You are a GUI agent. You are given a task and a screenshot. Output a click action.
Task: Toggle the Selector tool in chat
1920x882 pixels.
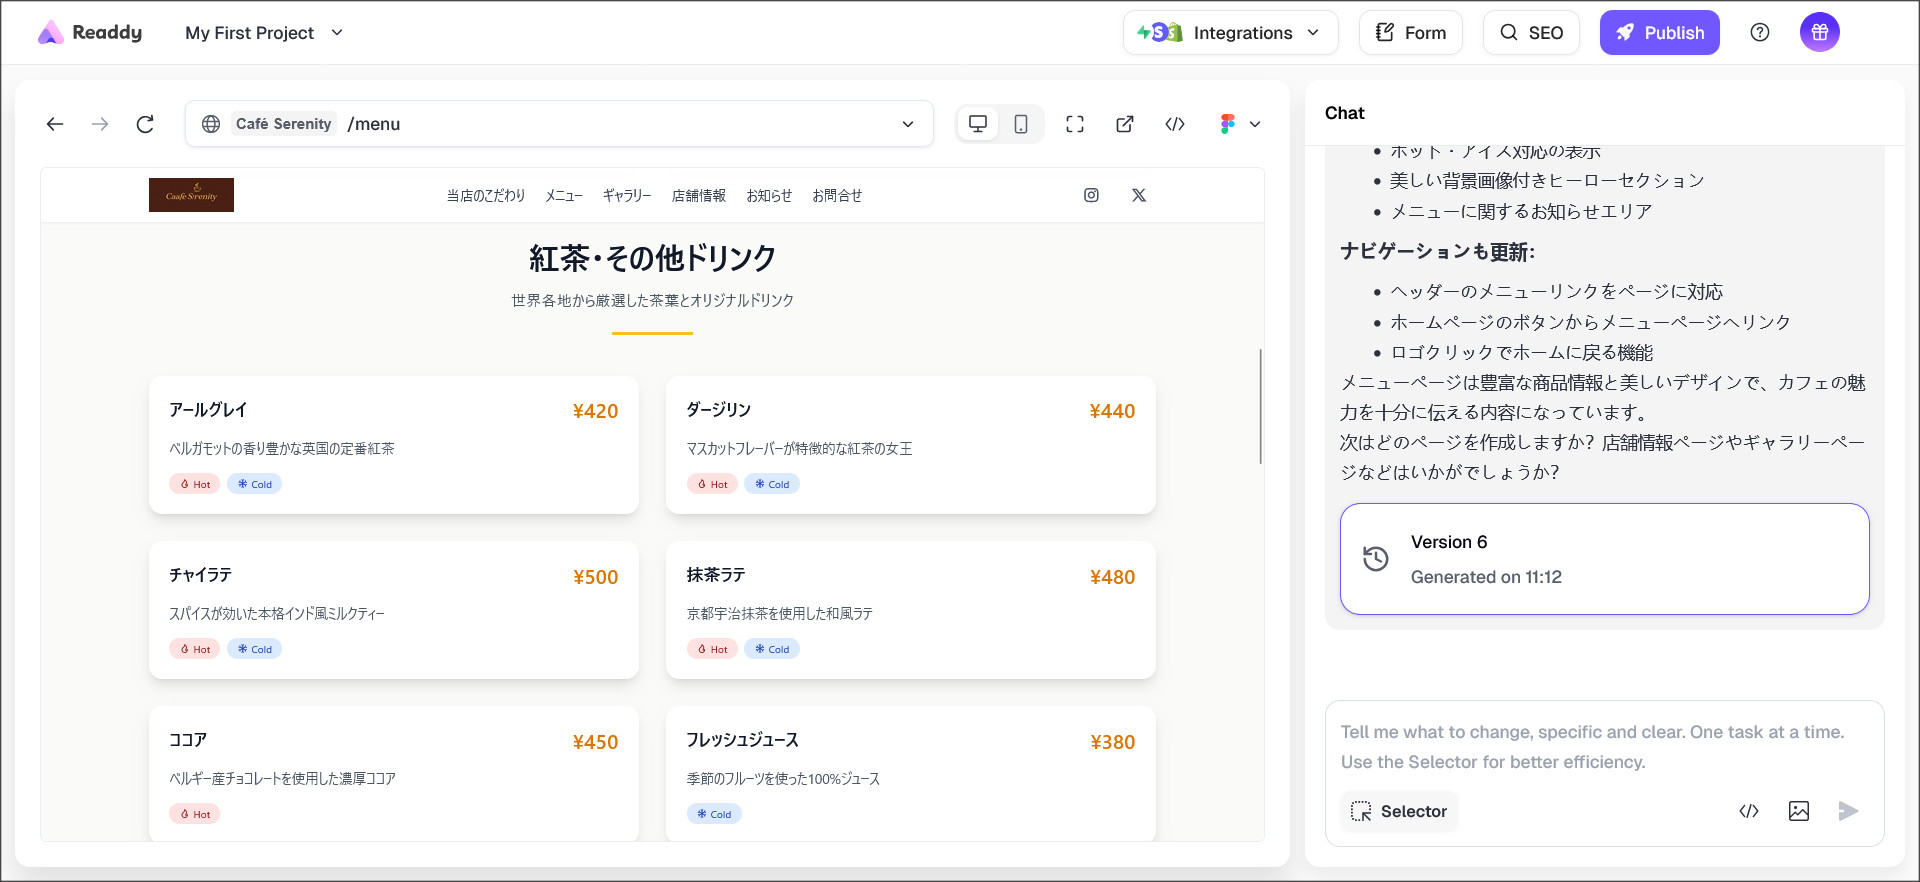click(1399, 811)
